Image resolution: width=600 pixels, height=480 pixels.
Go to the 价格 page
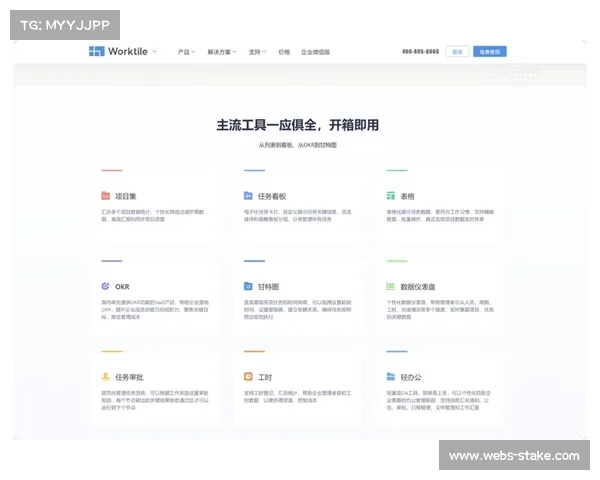tap(284, 52)
